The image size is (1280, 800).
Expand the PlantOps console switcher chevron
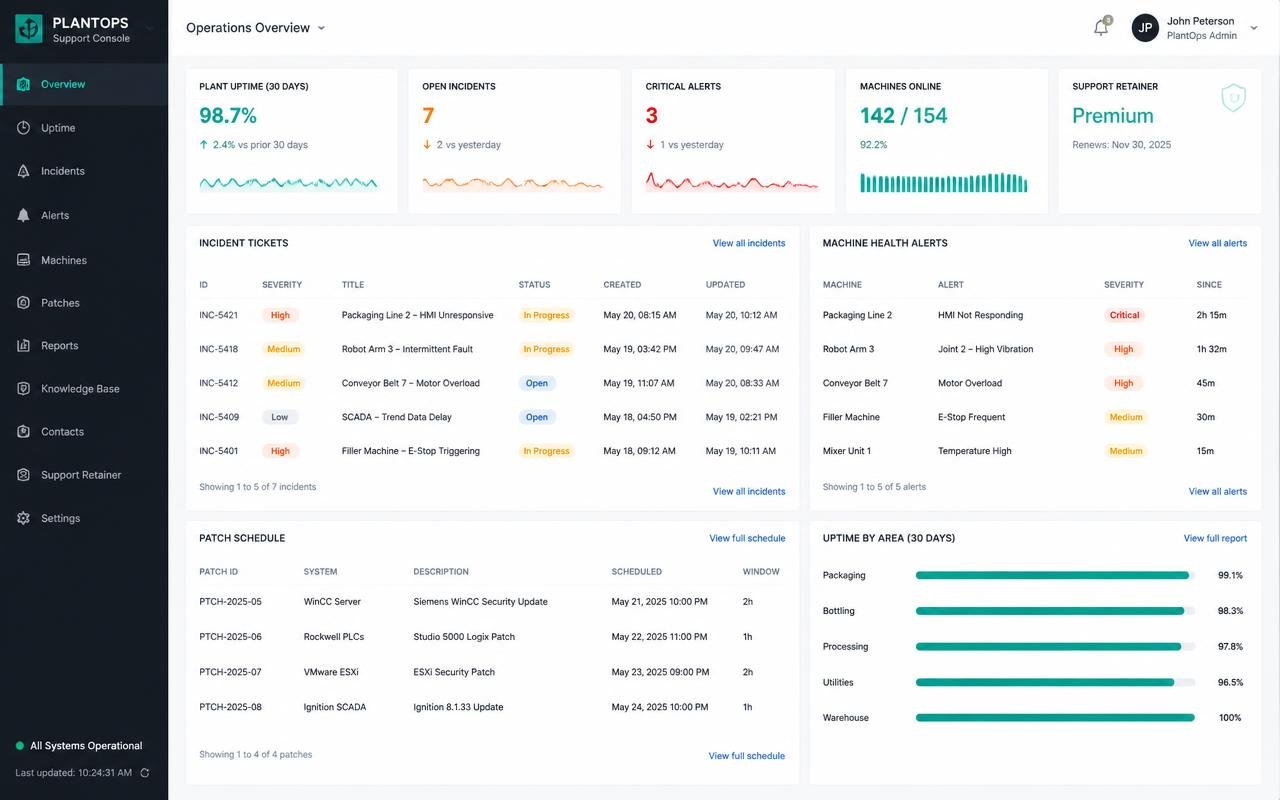150,28
